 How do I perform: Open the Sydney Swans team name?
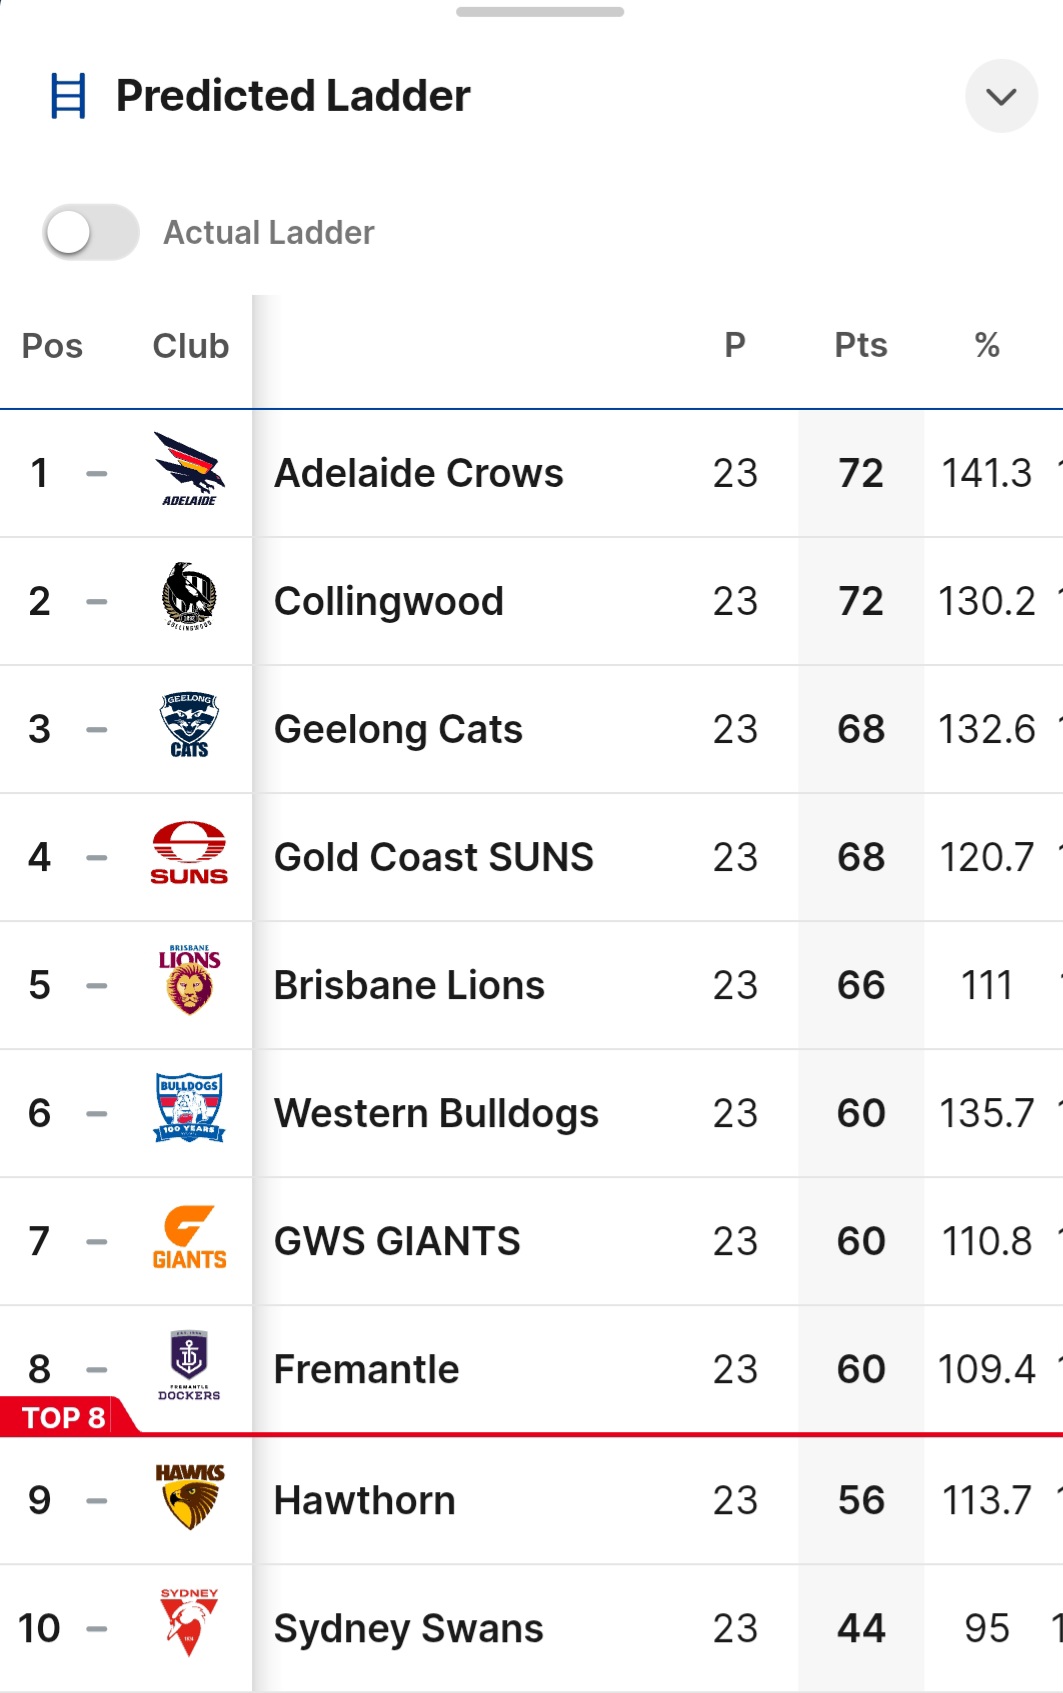tap(409, 1628)
